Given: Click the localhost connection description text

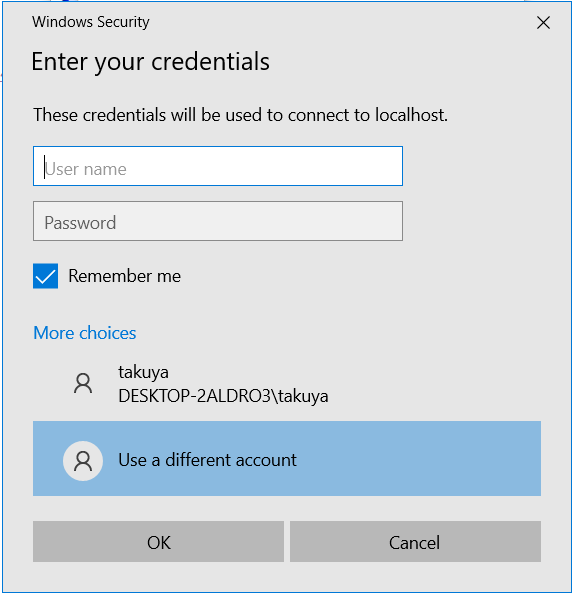Looking at the screenshot, I should (240, 115).
